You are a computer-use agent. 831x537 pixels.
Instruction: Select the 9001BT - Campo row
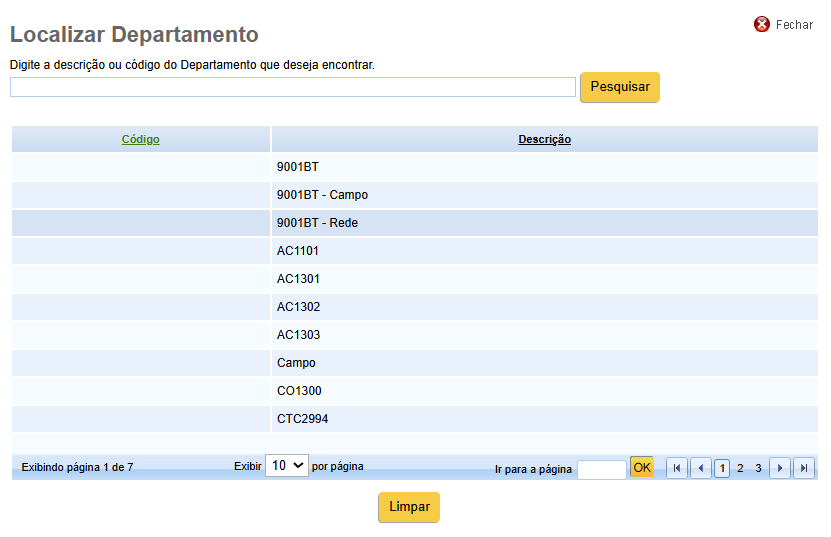[x=414, y=195]
